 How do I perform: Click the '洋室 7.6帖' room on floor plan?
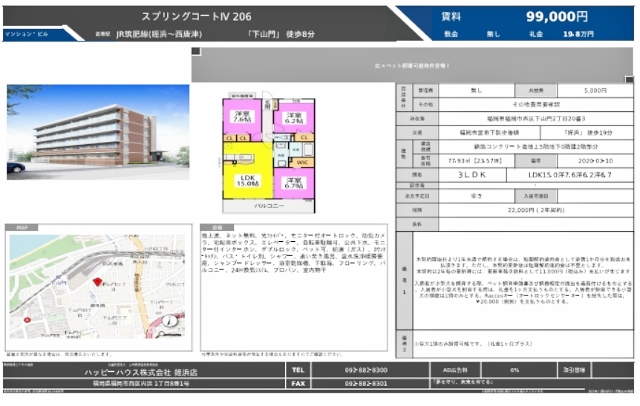point(242,117)
